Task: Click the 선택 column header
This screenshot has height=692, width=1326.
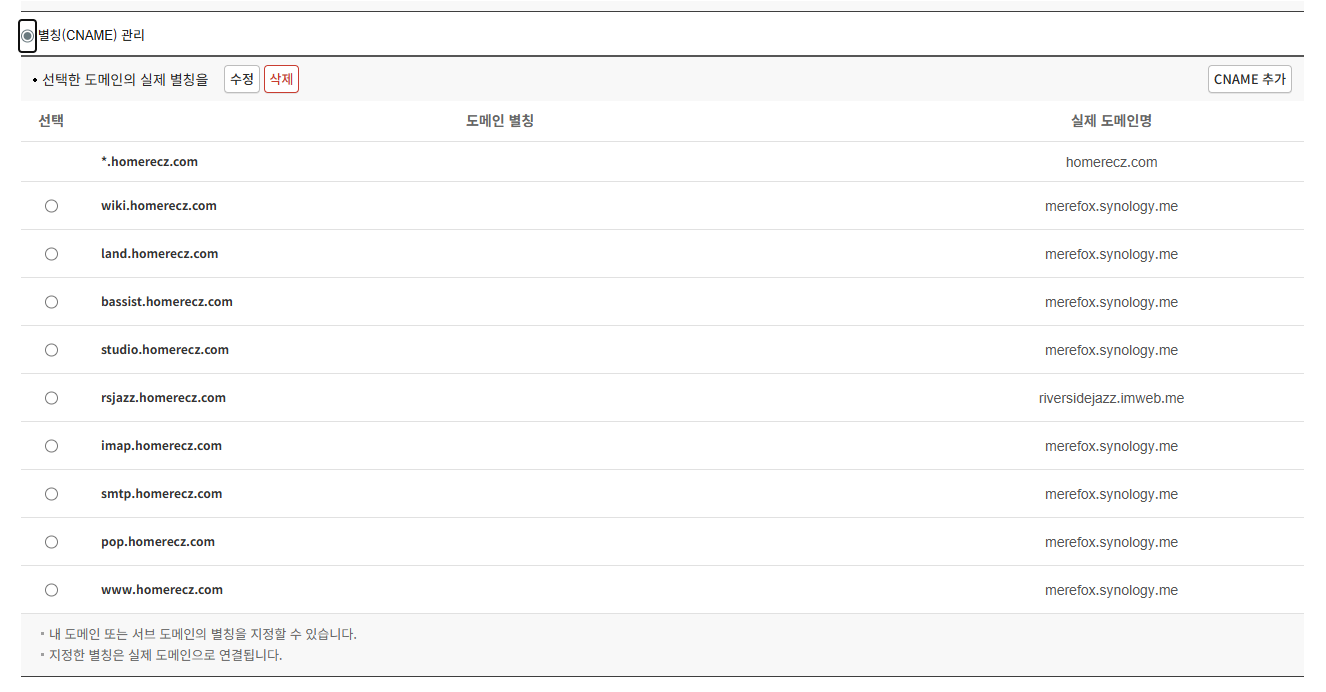Action: point(51,121)
